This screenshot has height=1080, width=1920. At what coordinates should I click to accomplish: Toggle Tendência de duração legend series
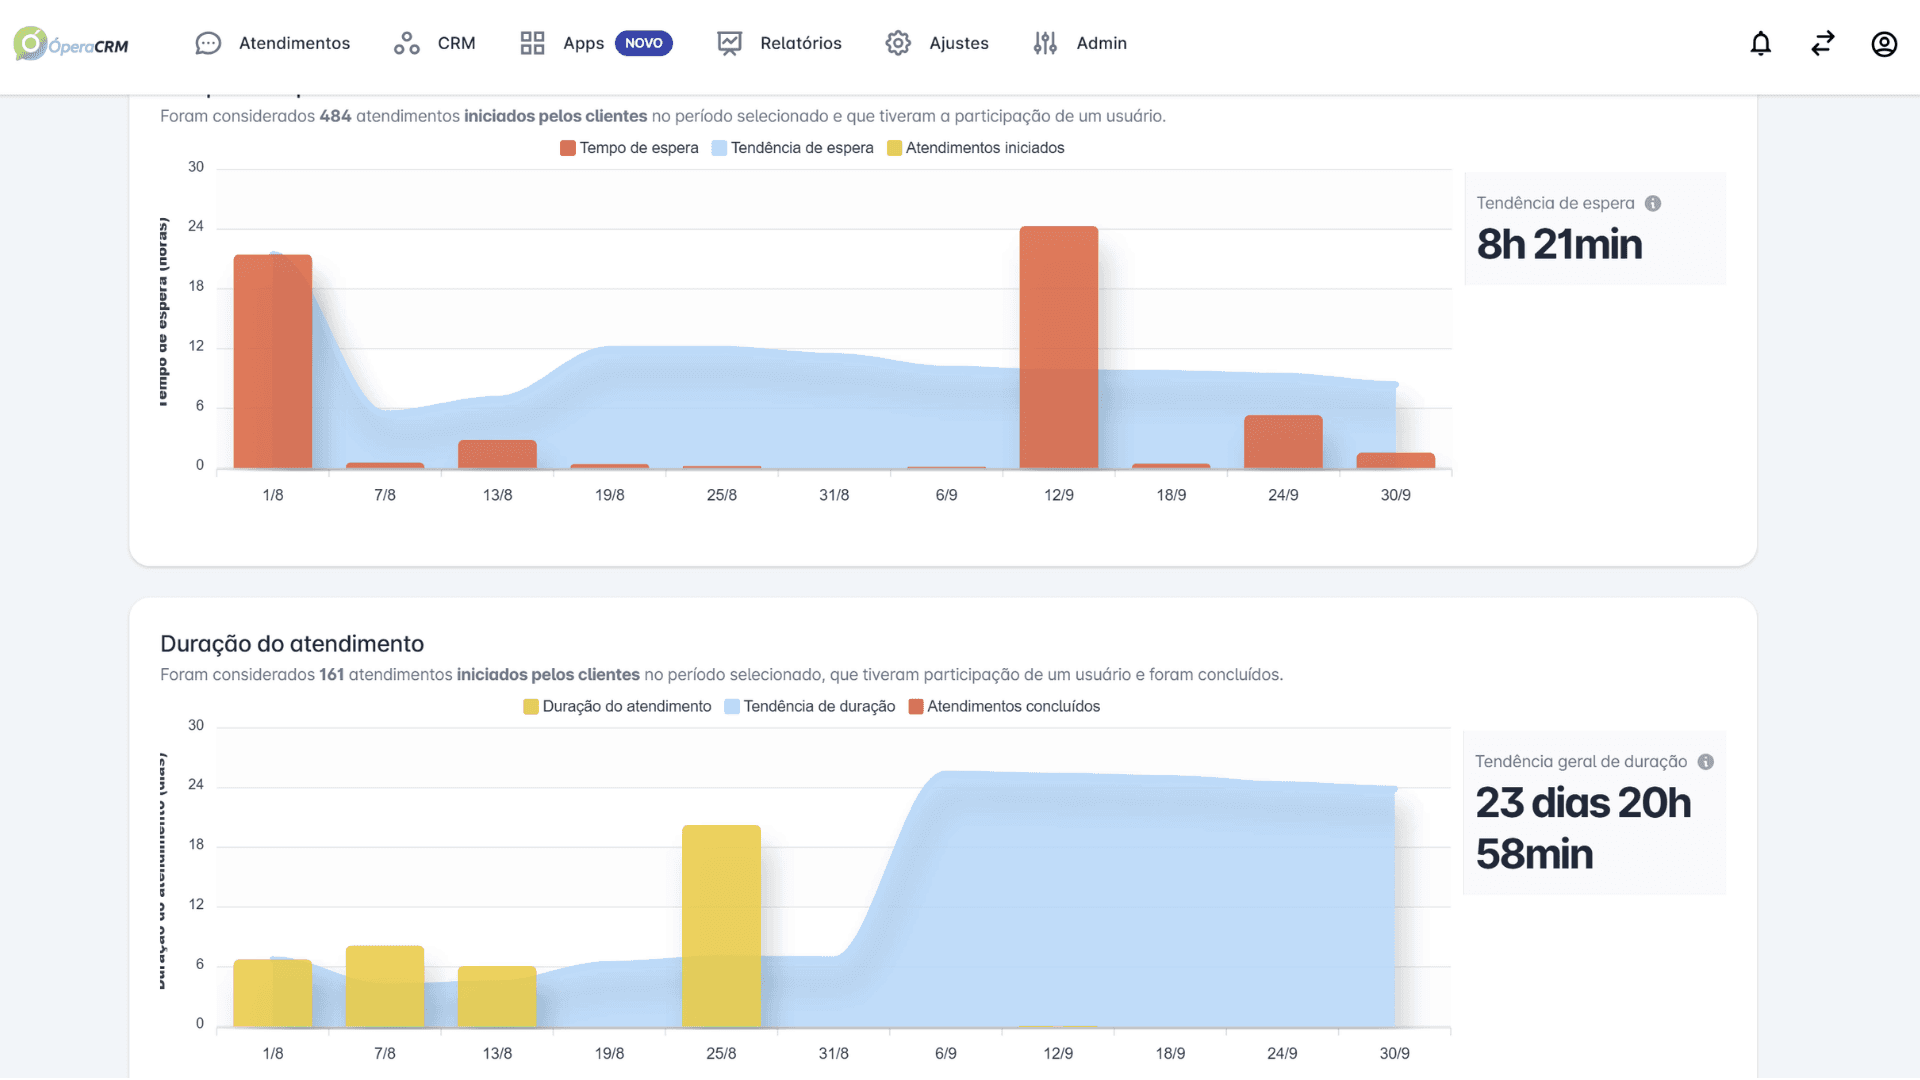(809, 707)
